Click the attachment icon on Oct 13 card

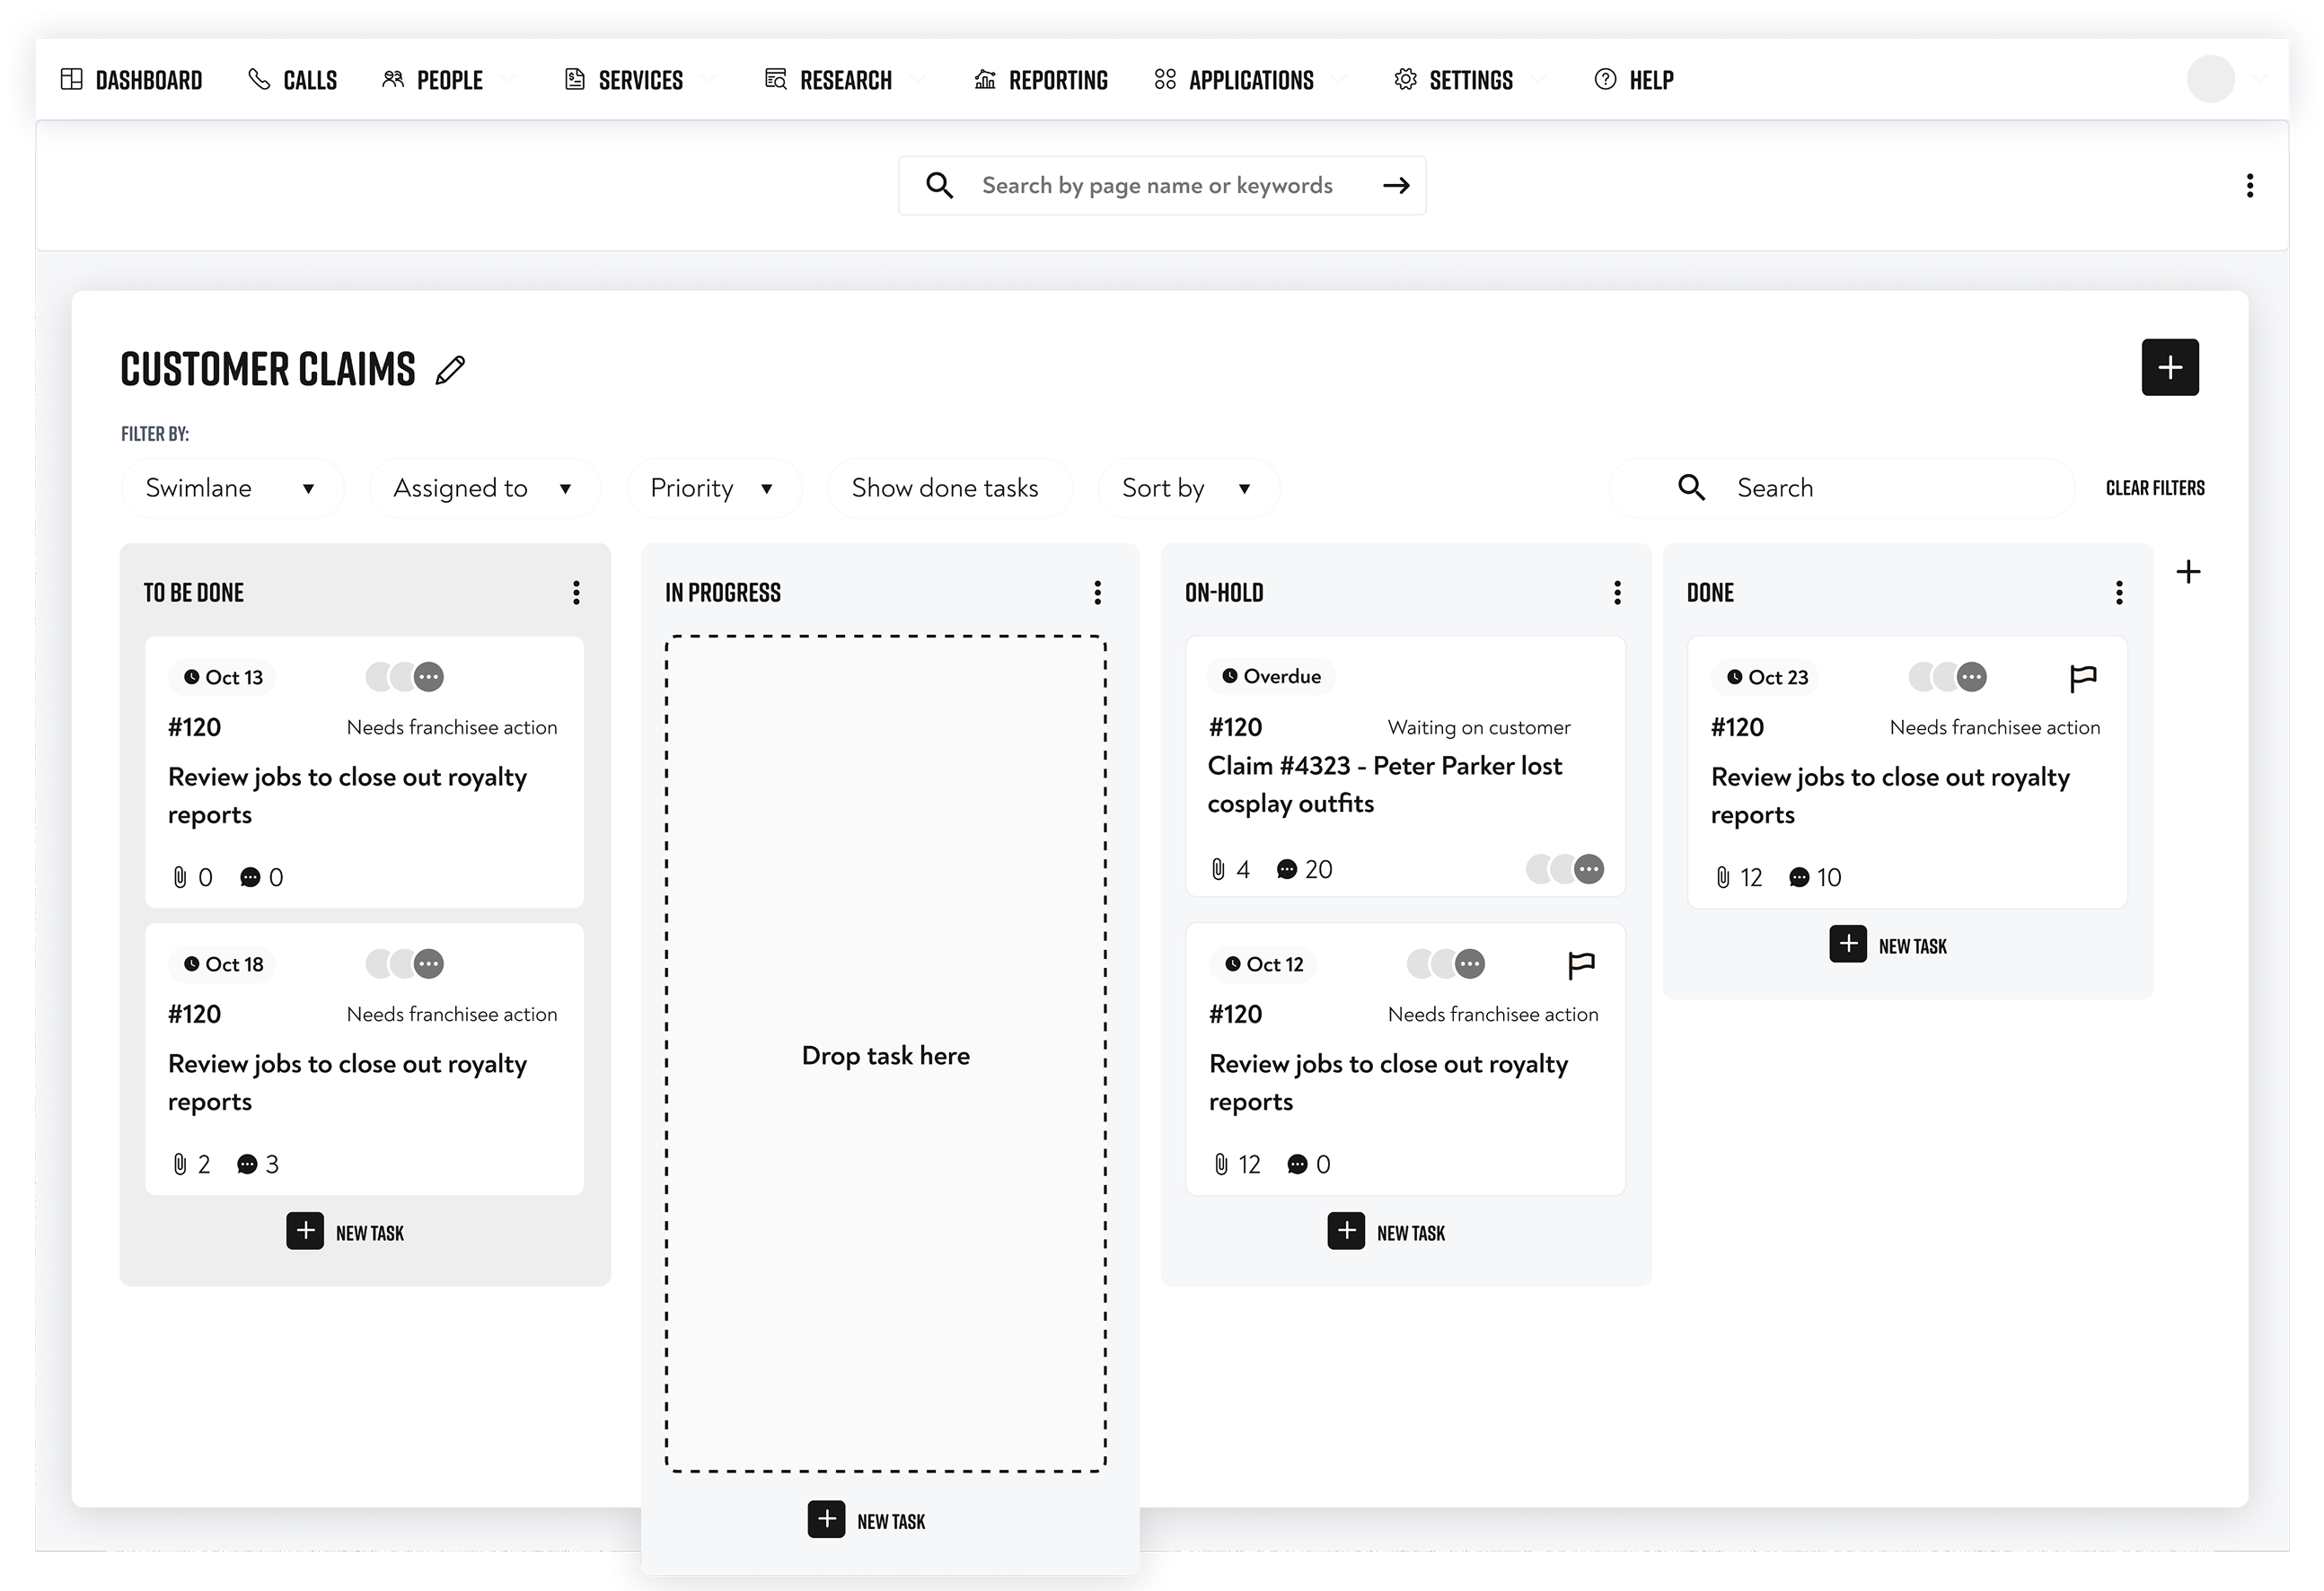180,878
